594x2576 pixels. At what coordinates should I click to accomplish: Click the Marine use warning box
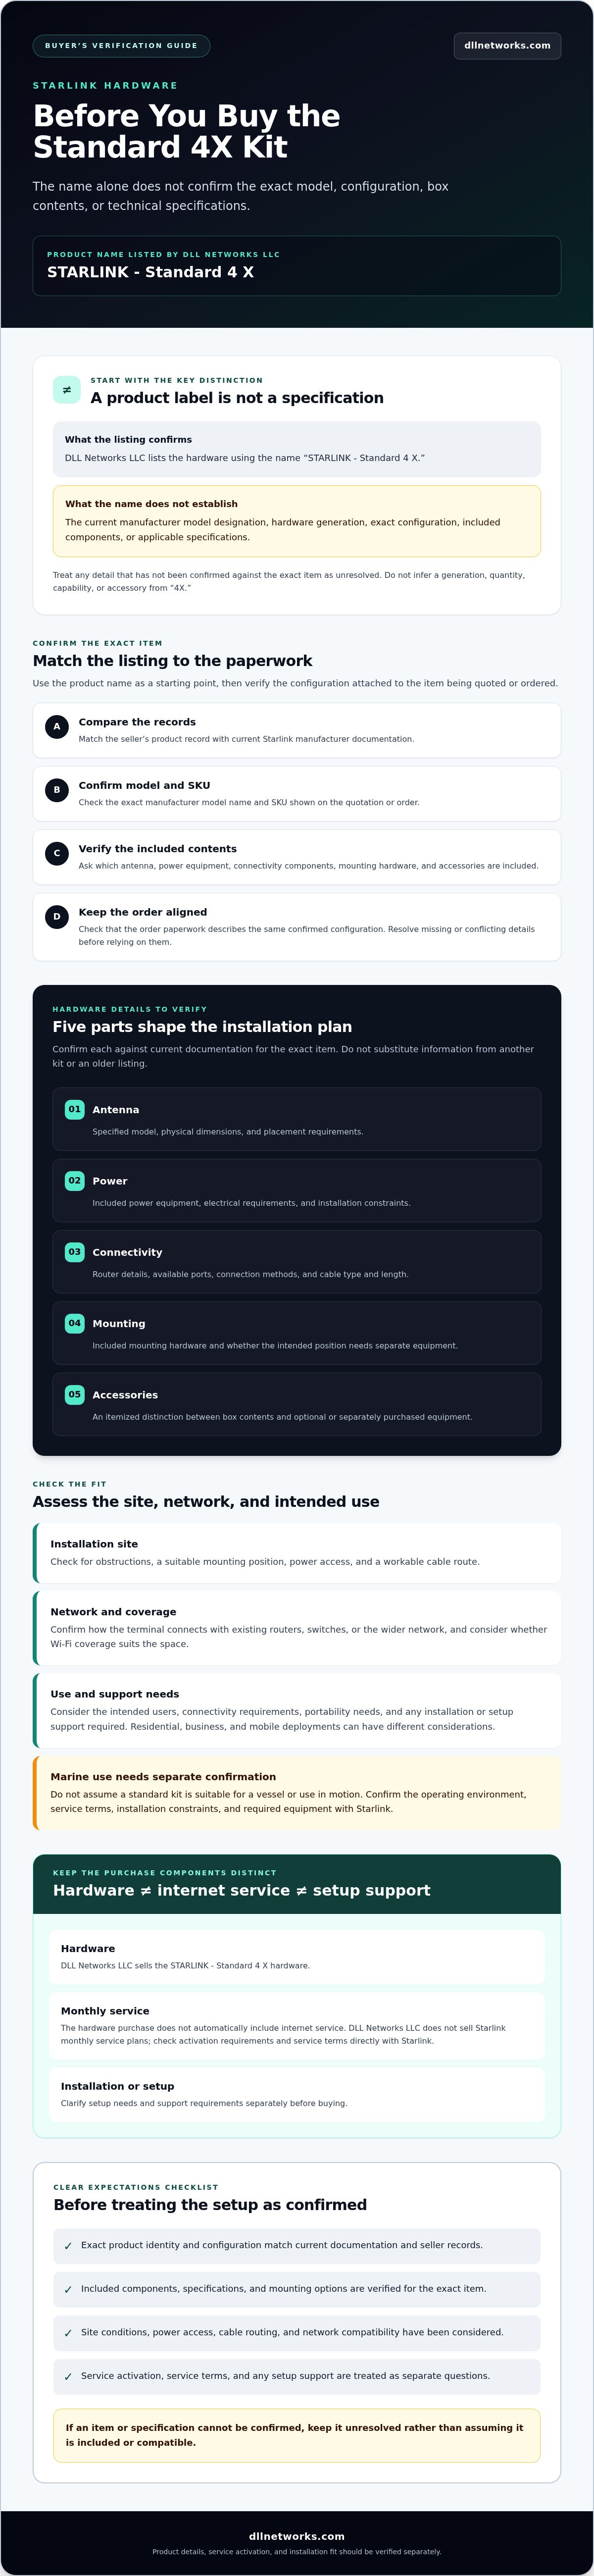(297, 1793)
